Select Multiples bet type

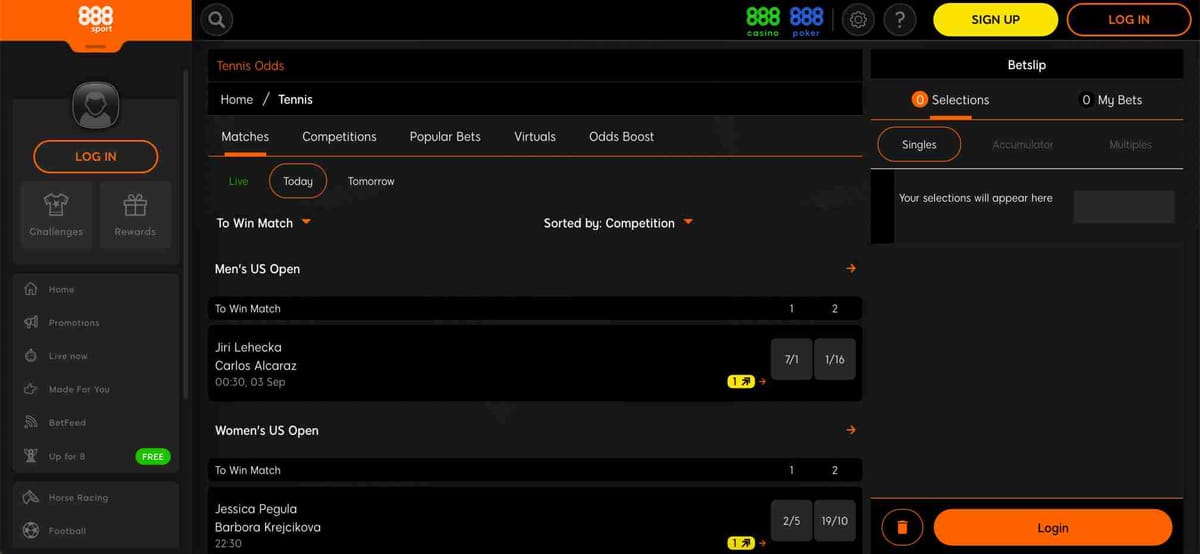(x=1130, y=144)
